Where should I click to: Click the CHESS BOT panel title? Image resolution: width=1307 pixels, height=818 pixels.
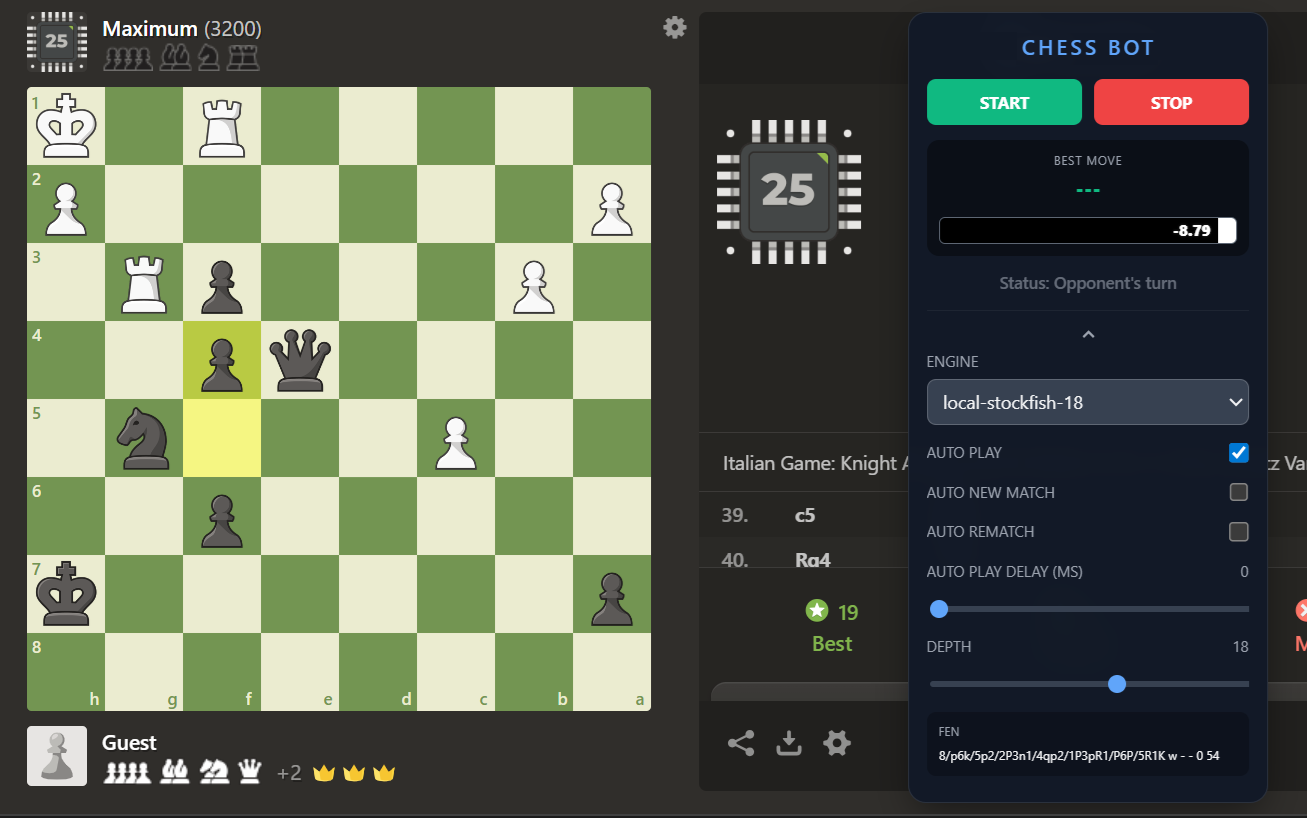pyautogui.click(x=1088, y=47)
